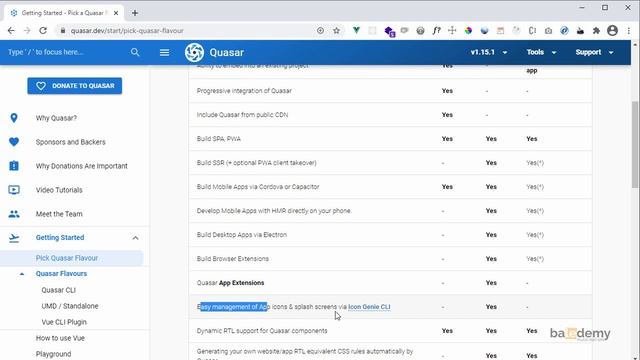This screenshot has height=360, width=640.
Task: Click the crosshair move extension icon
Action: (x=452, y=31)
